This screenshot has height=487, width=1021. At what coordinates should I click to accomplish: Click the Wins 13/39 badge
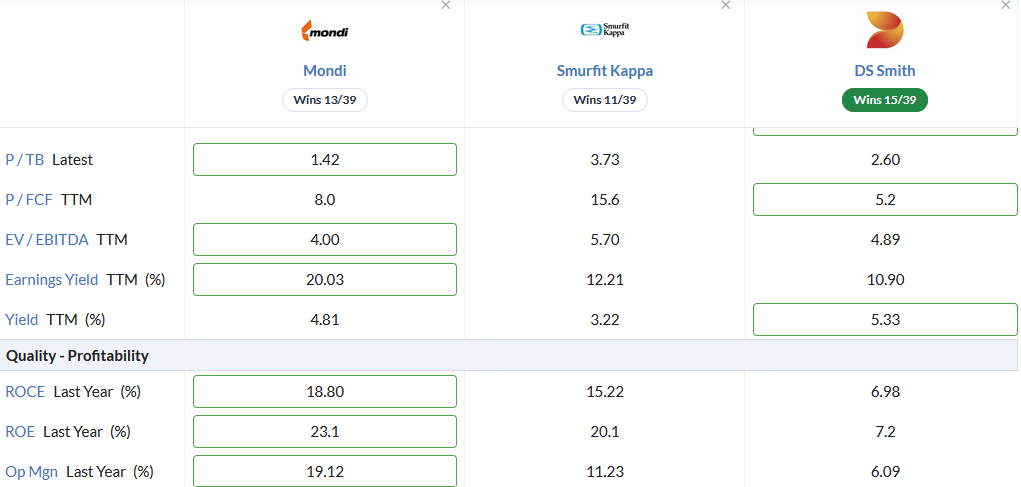[325, 100]
